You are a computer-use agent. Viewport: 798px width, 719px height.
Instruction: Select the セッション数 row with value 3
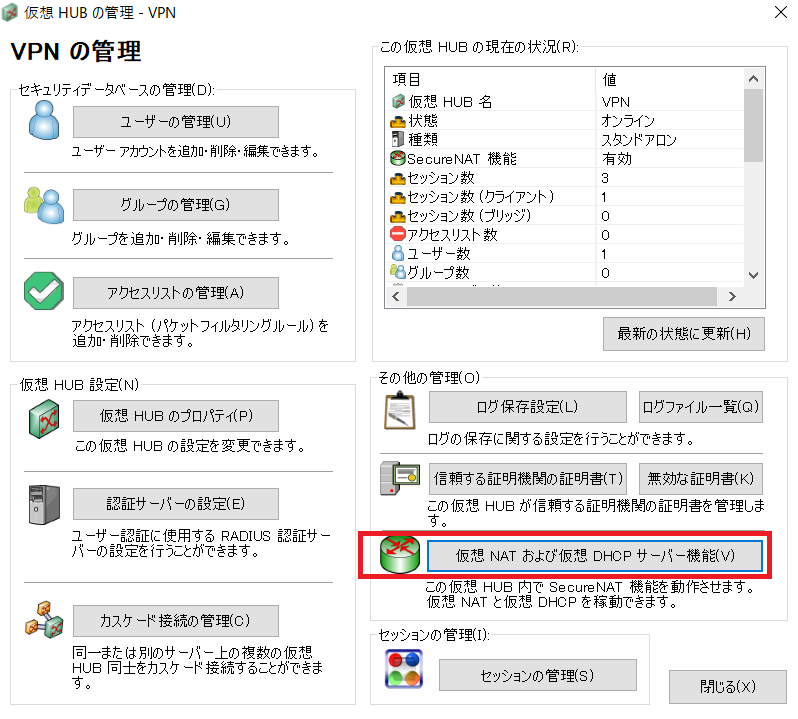click(x=565, y=178)
